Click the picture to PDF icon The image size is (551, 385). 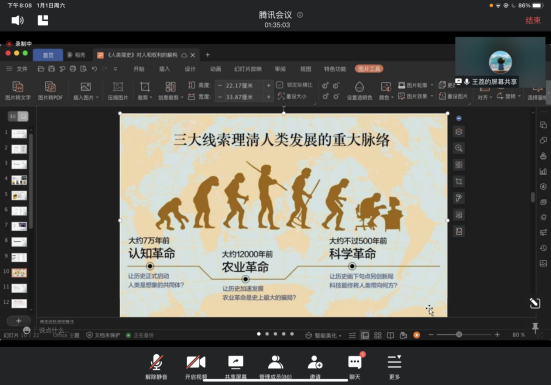coord(50,90)
